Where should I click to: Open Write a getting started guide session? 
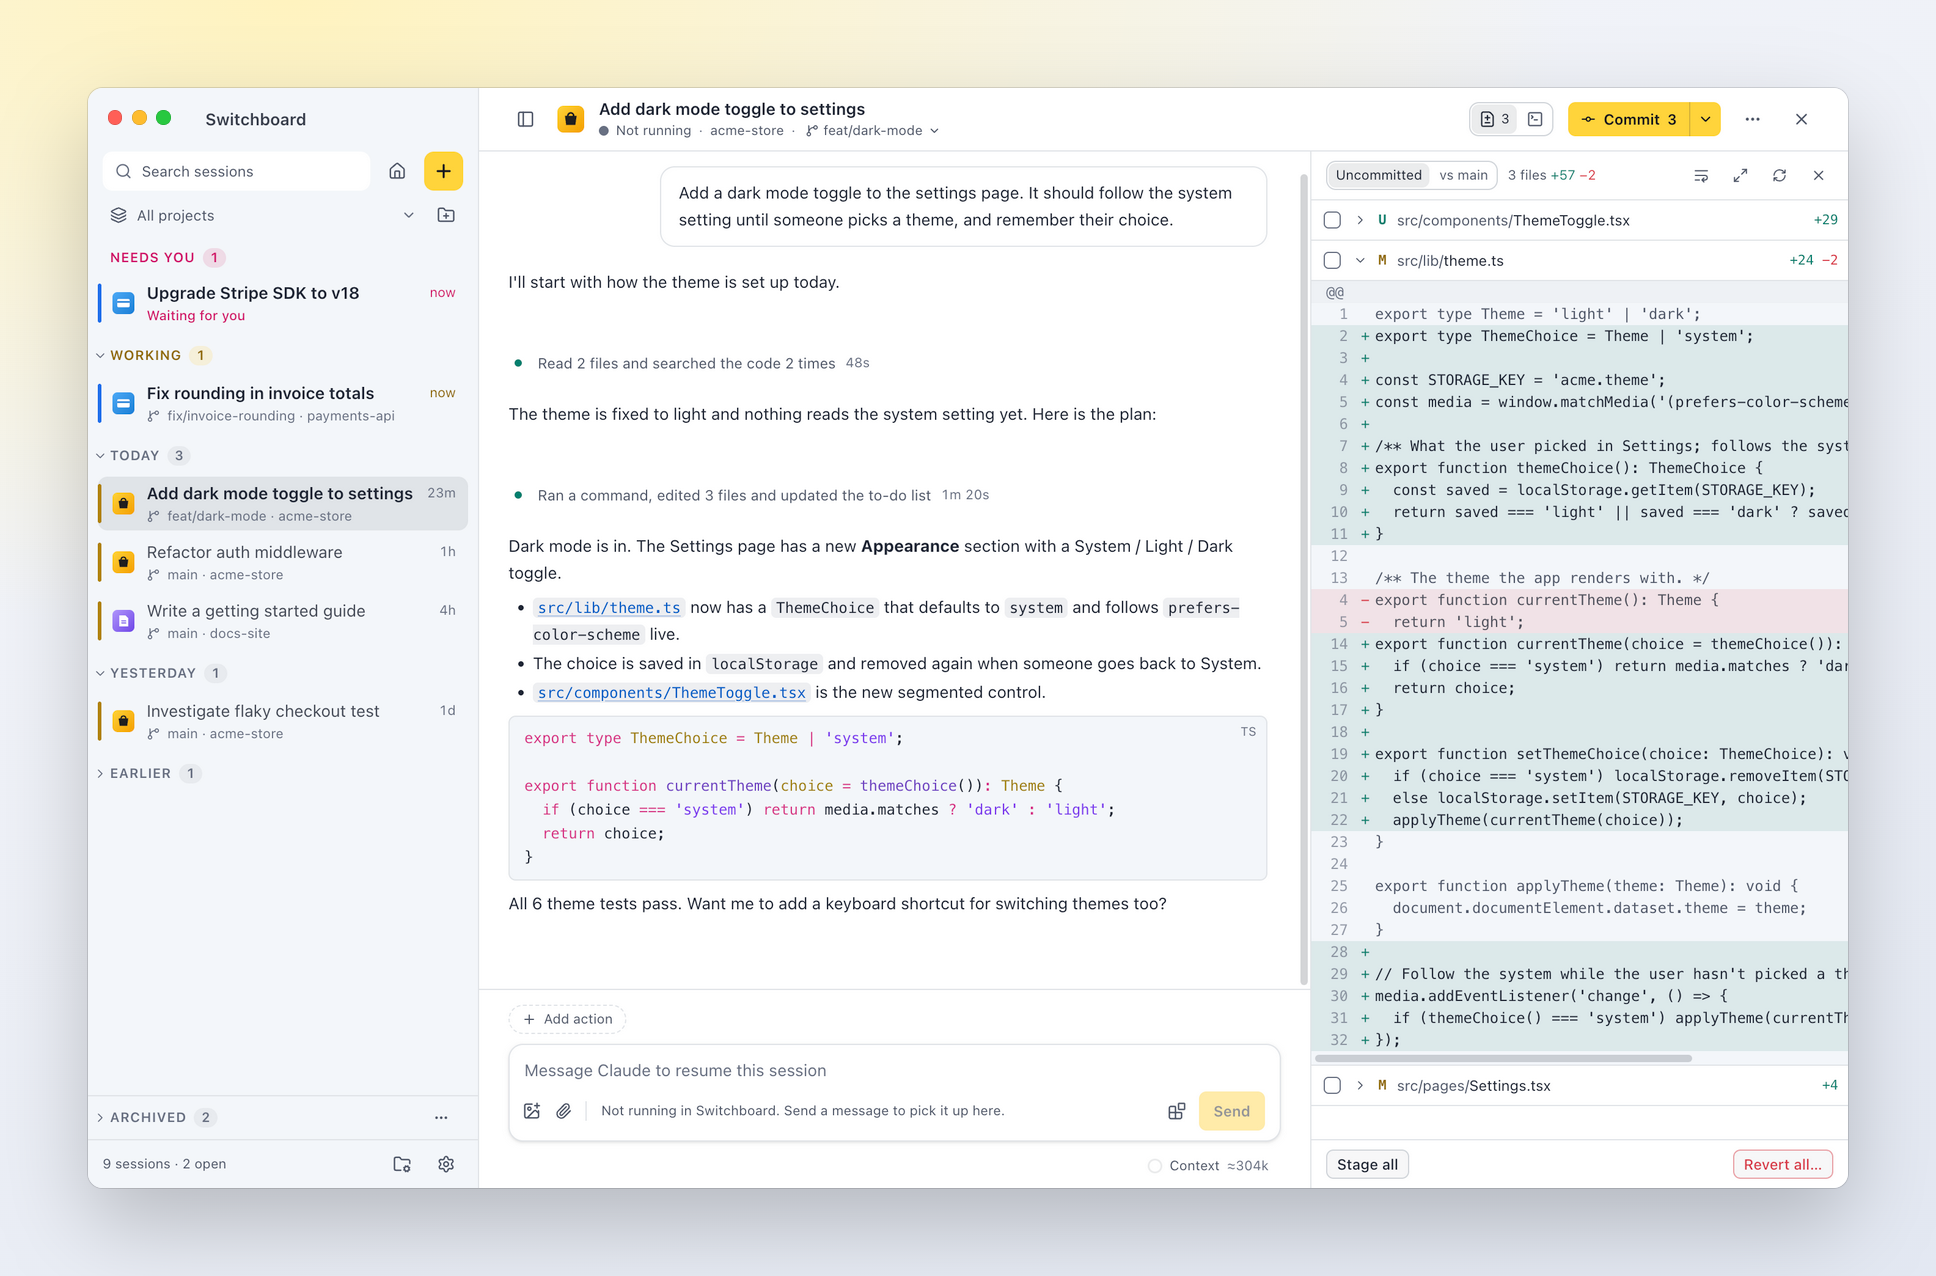tap(283, 621)
